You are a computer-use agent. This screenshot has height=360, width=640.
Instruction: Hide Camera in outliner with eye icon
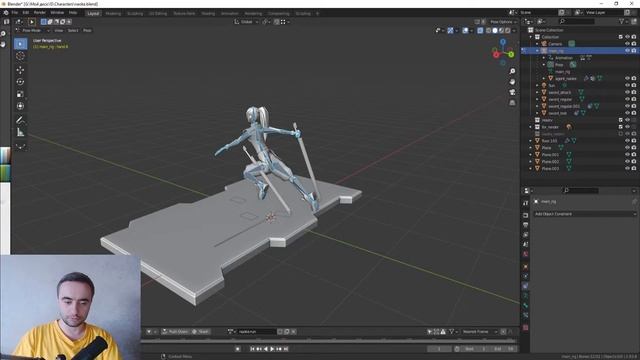click(x=627, y=44)
